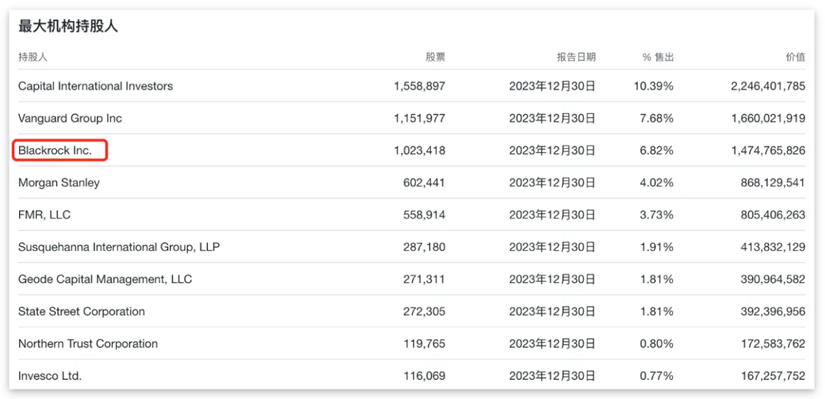
Task: Click shares value 287,180
Action: pos(425,247)
